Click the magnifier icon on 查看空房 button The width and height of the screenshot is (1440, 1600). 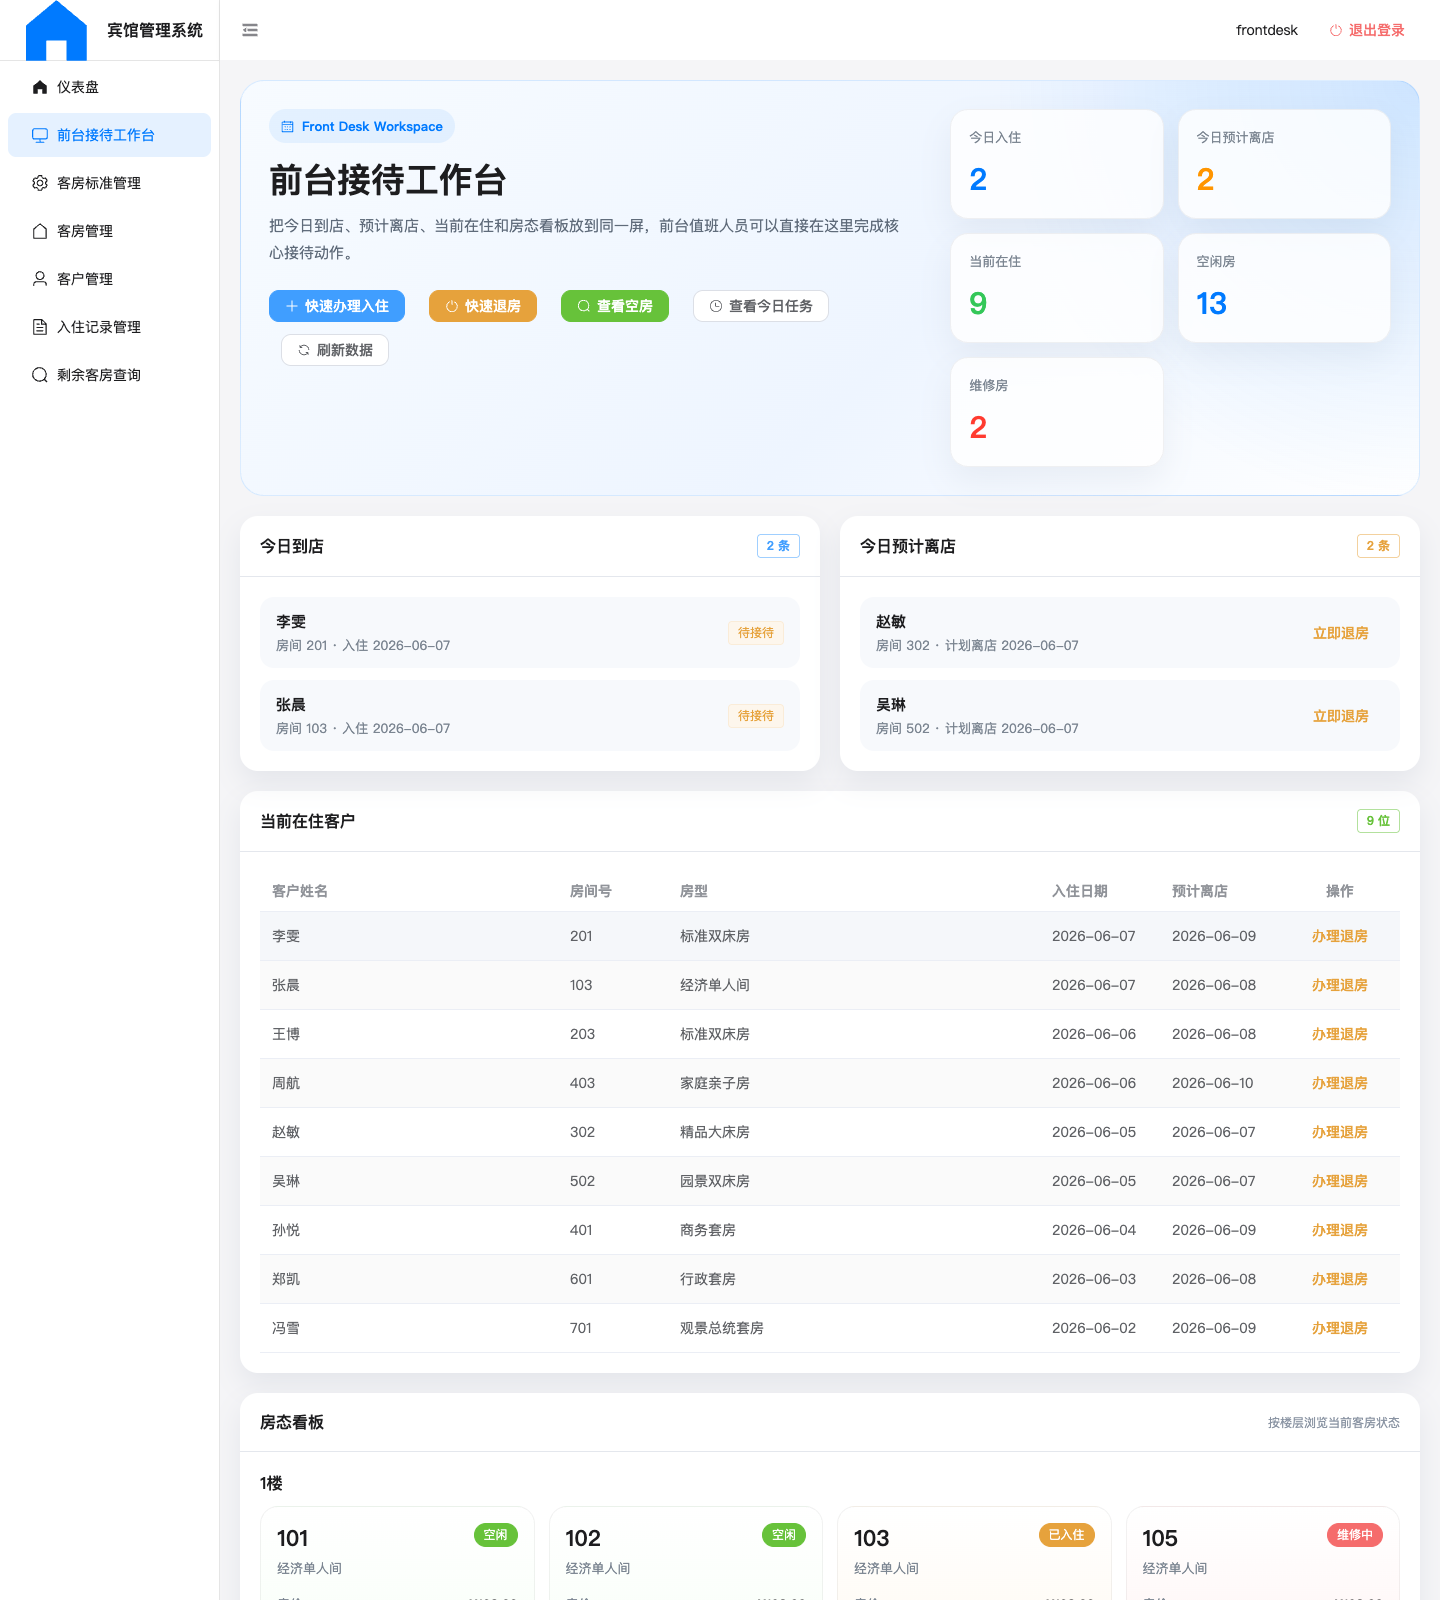[584, 306]
